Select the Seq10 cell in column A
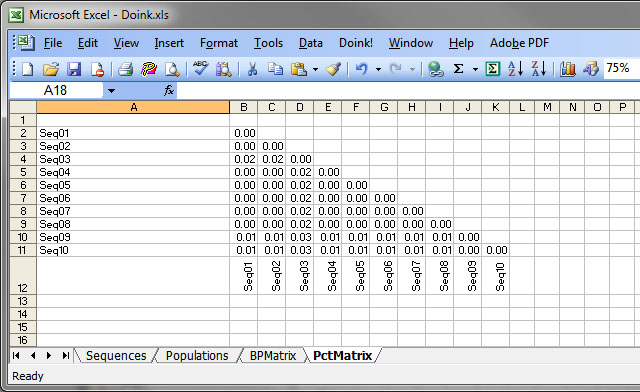The width and height of the screenshot is (640, 392). click(133, 250)
